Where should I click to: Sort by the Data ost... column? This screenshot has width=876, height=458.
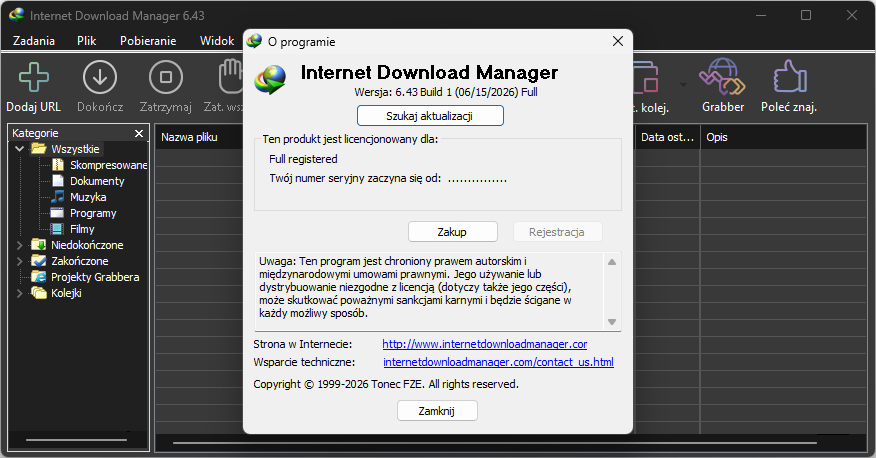click(668, 137)
